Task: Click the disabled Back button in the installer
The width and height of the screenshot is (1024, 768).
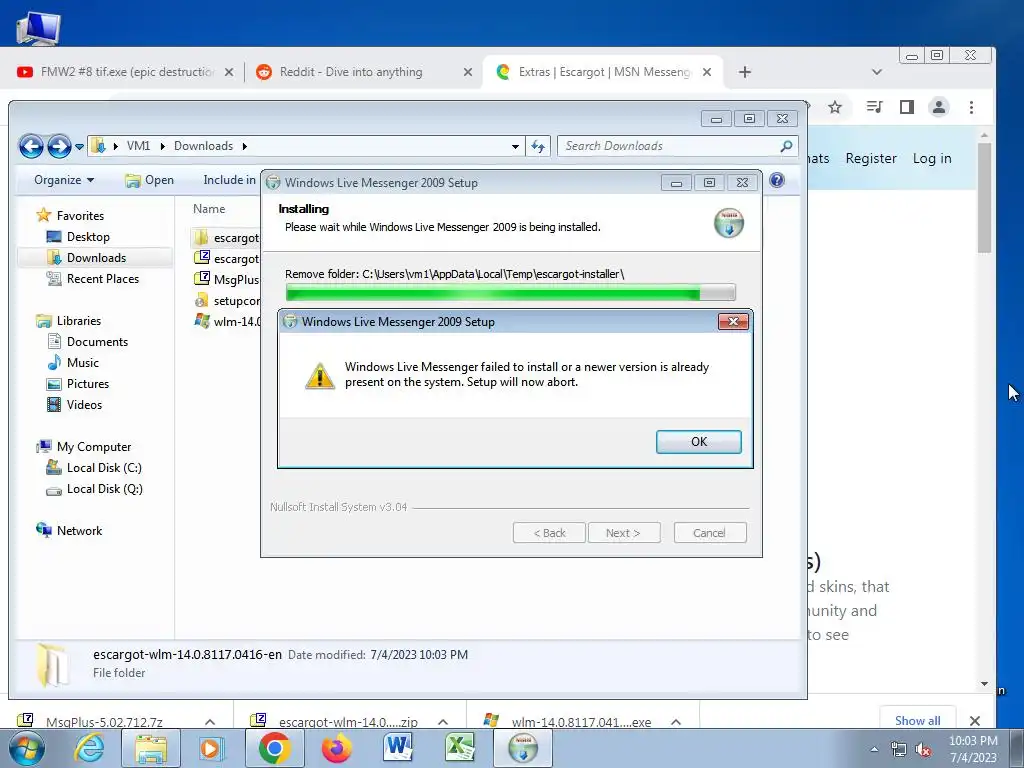Action: point(549,533)
